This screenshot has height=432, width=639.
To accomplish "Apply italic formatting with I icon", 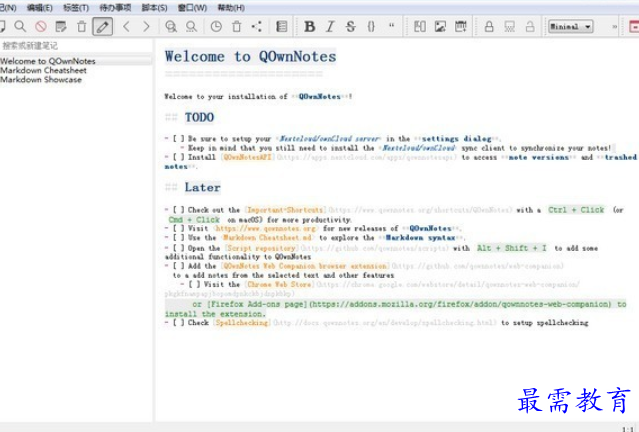I will click(330, 26).
